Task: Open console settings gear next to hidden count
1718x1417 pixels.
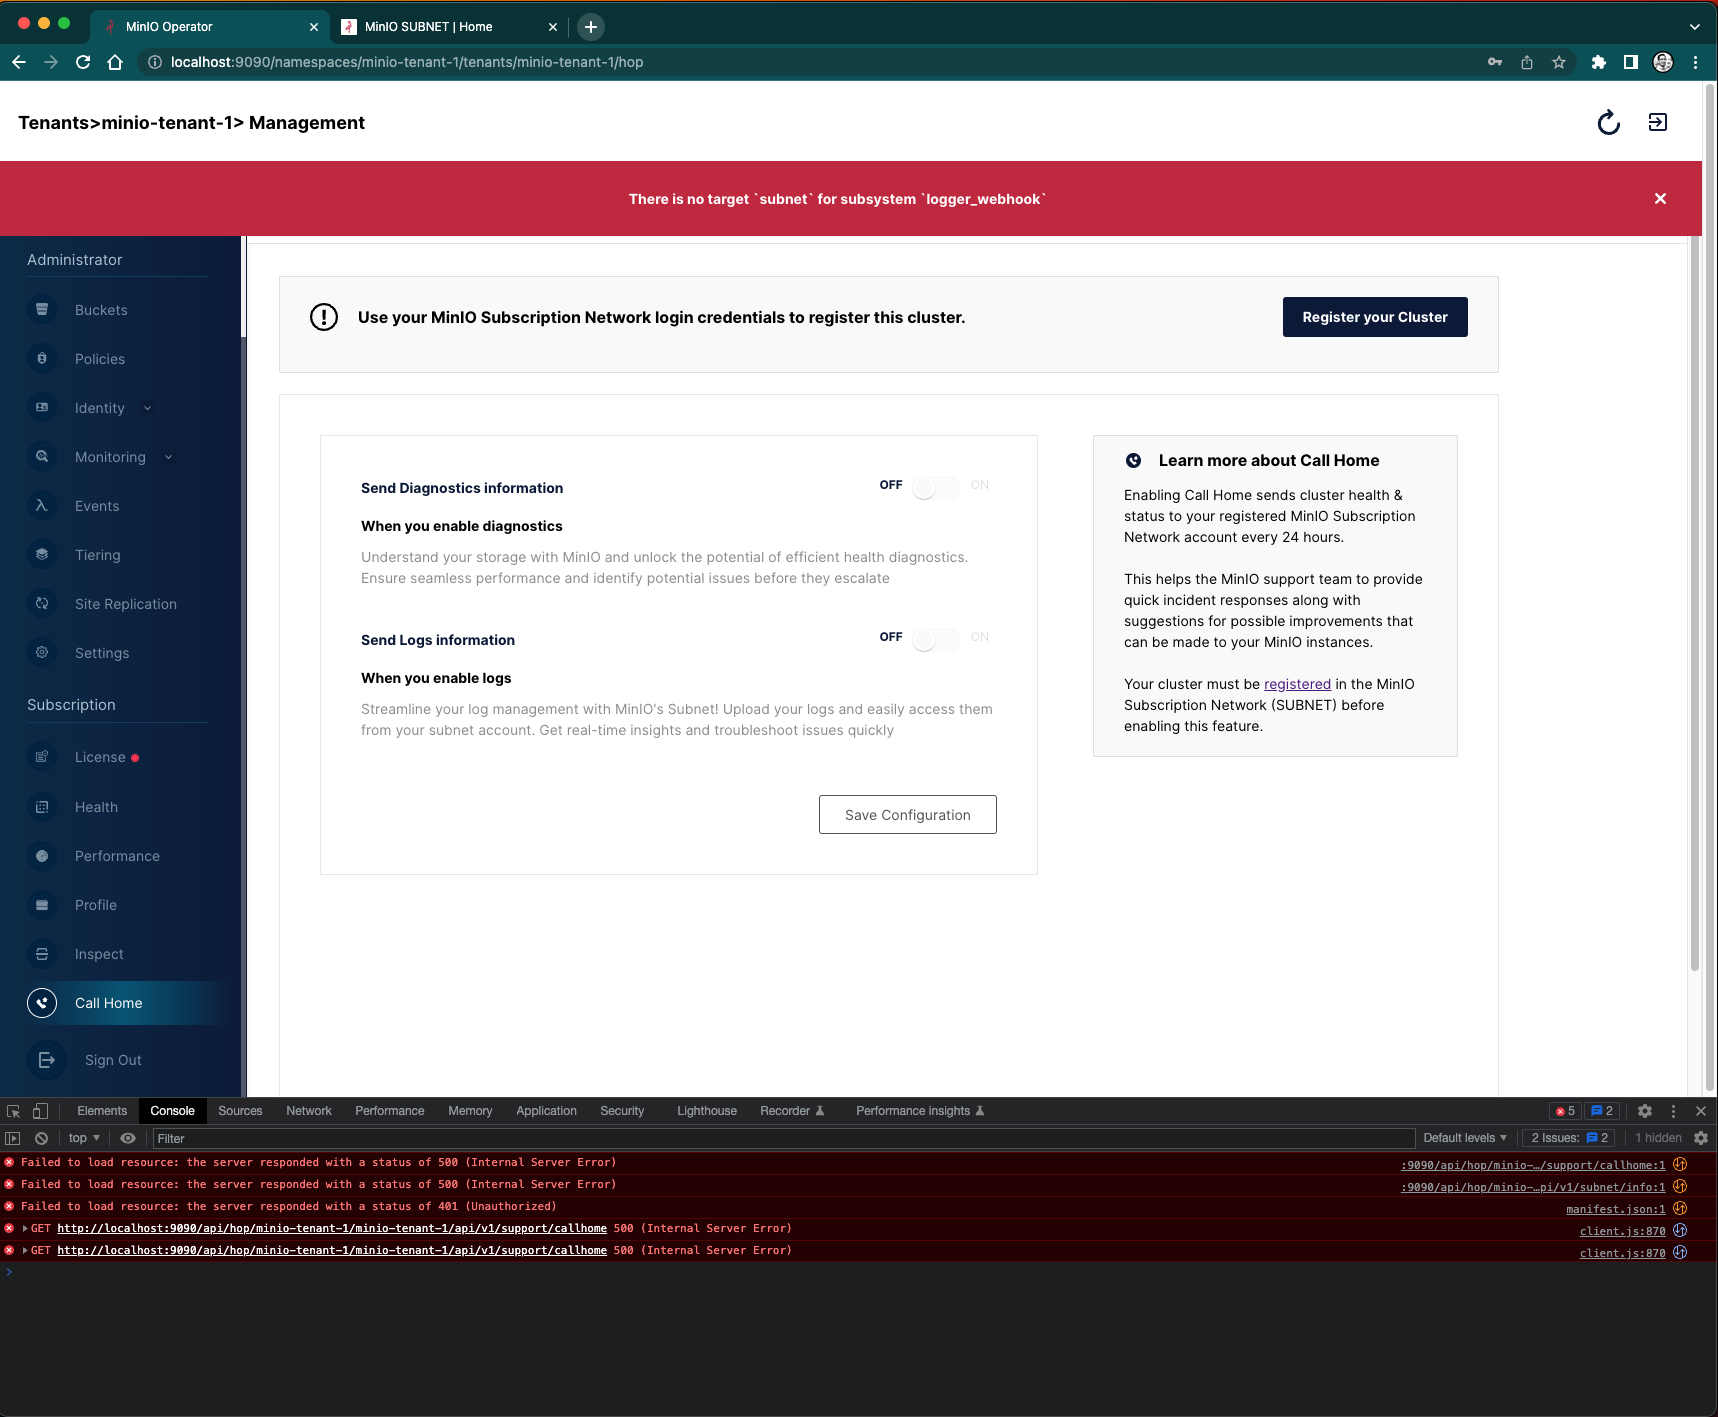Action: tap(1701, 1138)
